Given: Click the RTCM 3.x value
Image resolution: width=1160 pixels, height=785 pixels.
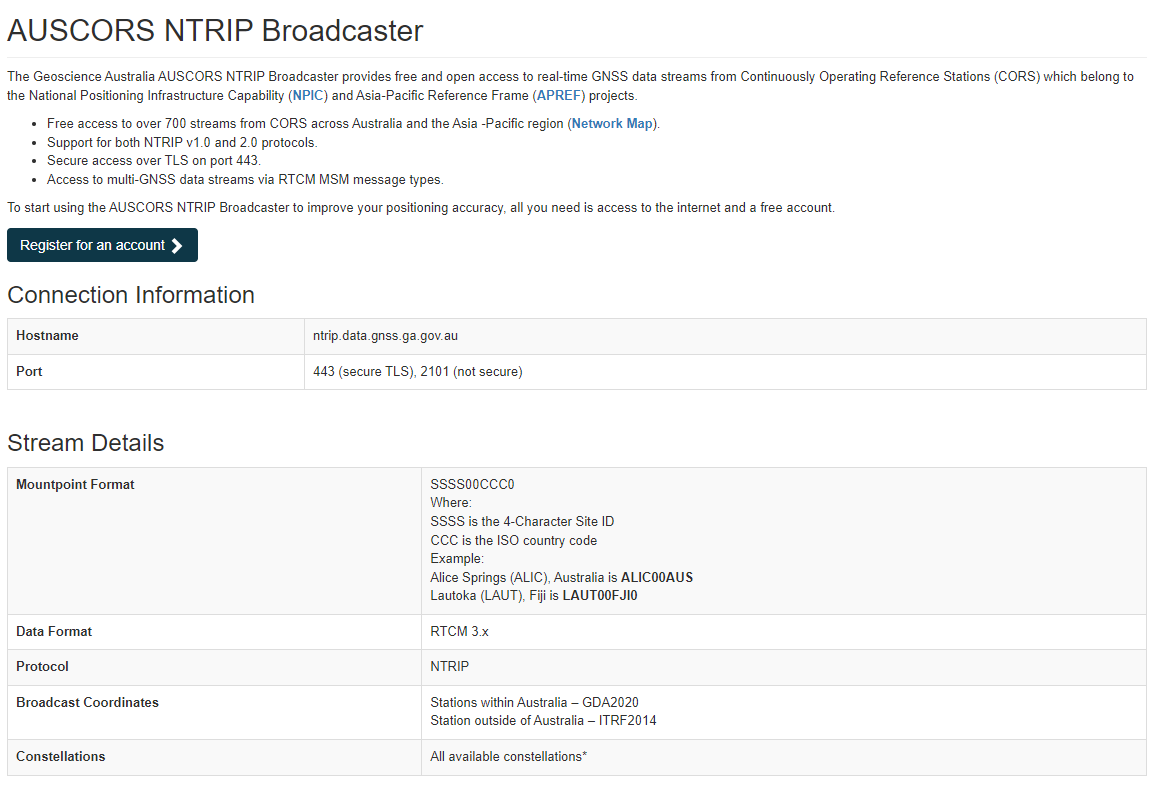Looking at the screenshot, I should pyautogui.click(x=459, y=632).
